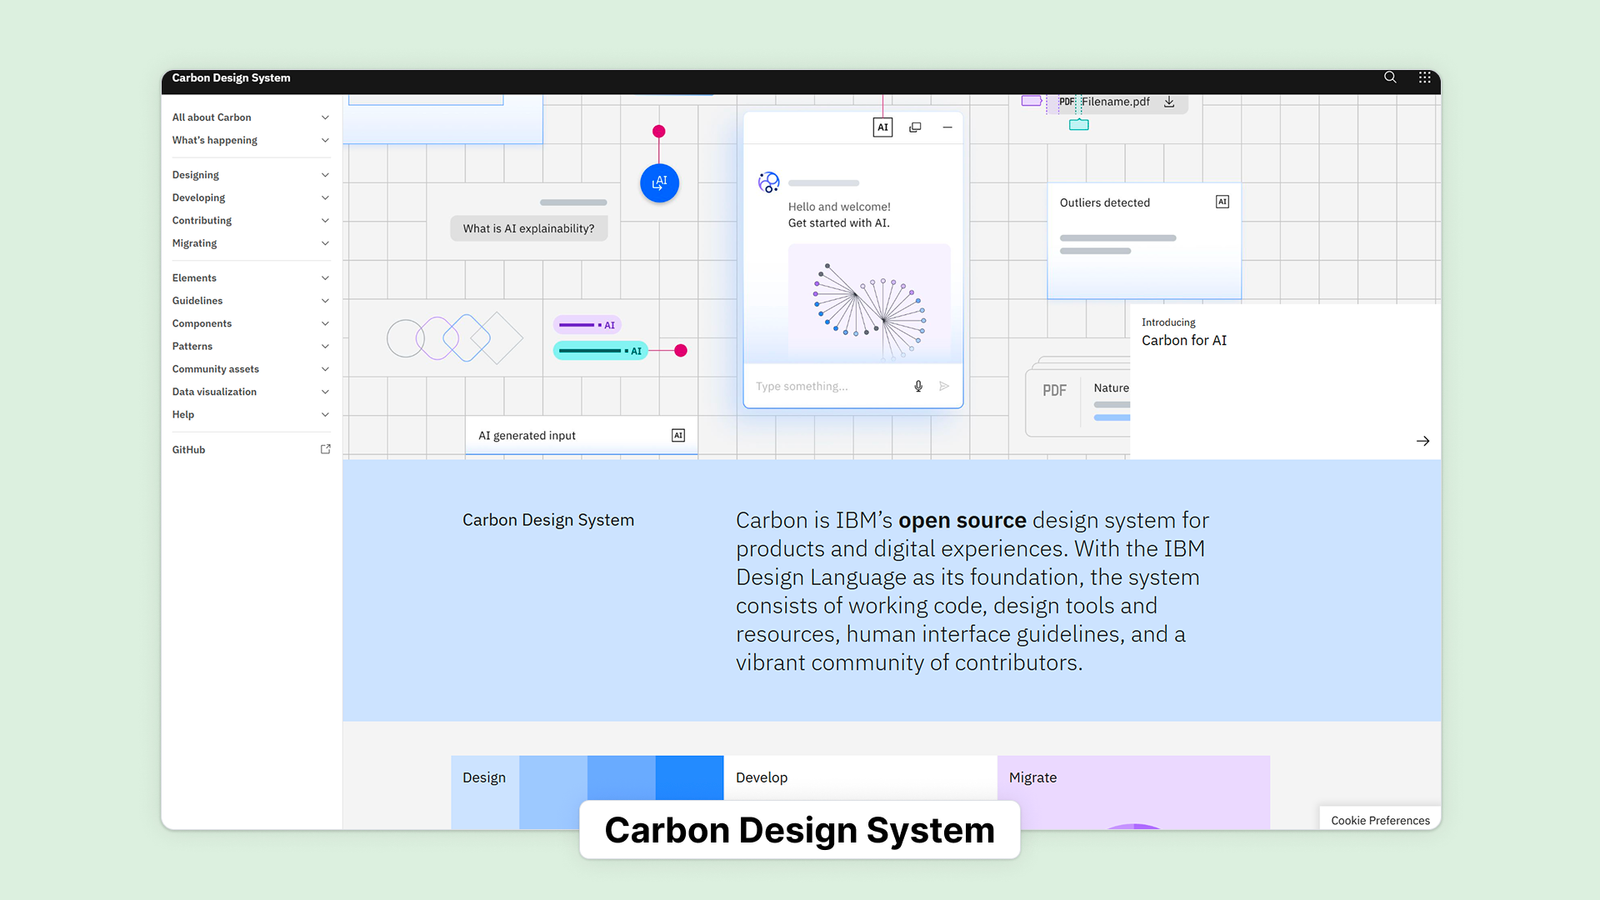Open the Design card
The height and width of the screenshot is (900, 1600).
tap(587, 792)
